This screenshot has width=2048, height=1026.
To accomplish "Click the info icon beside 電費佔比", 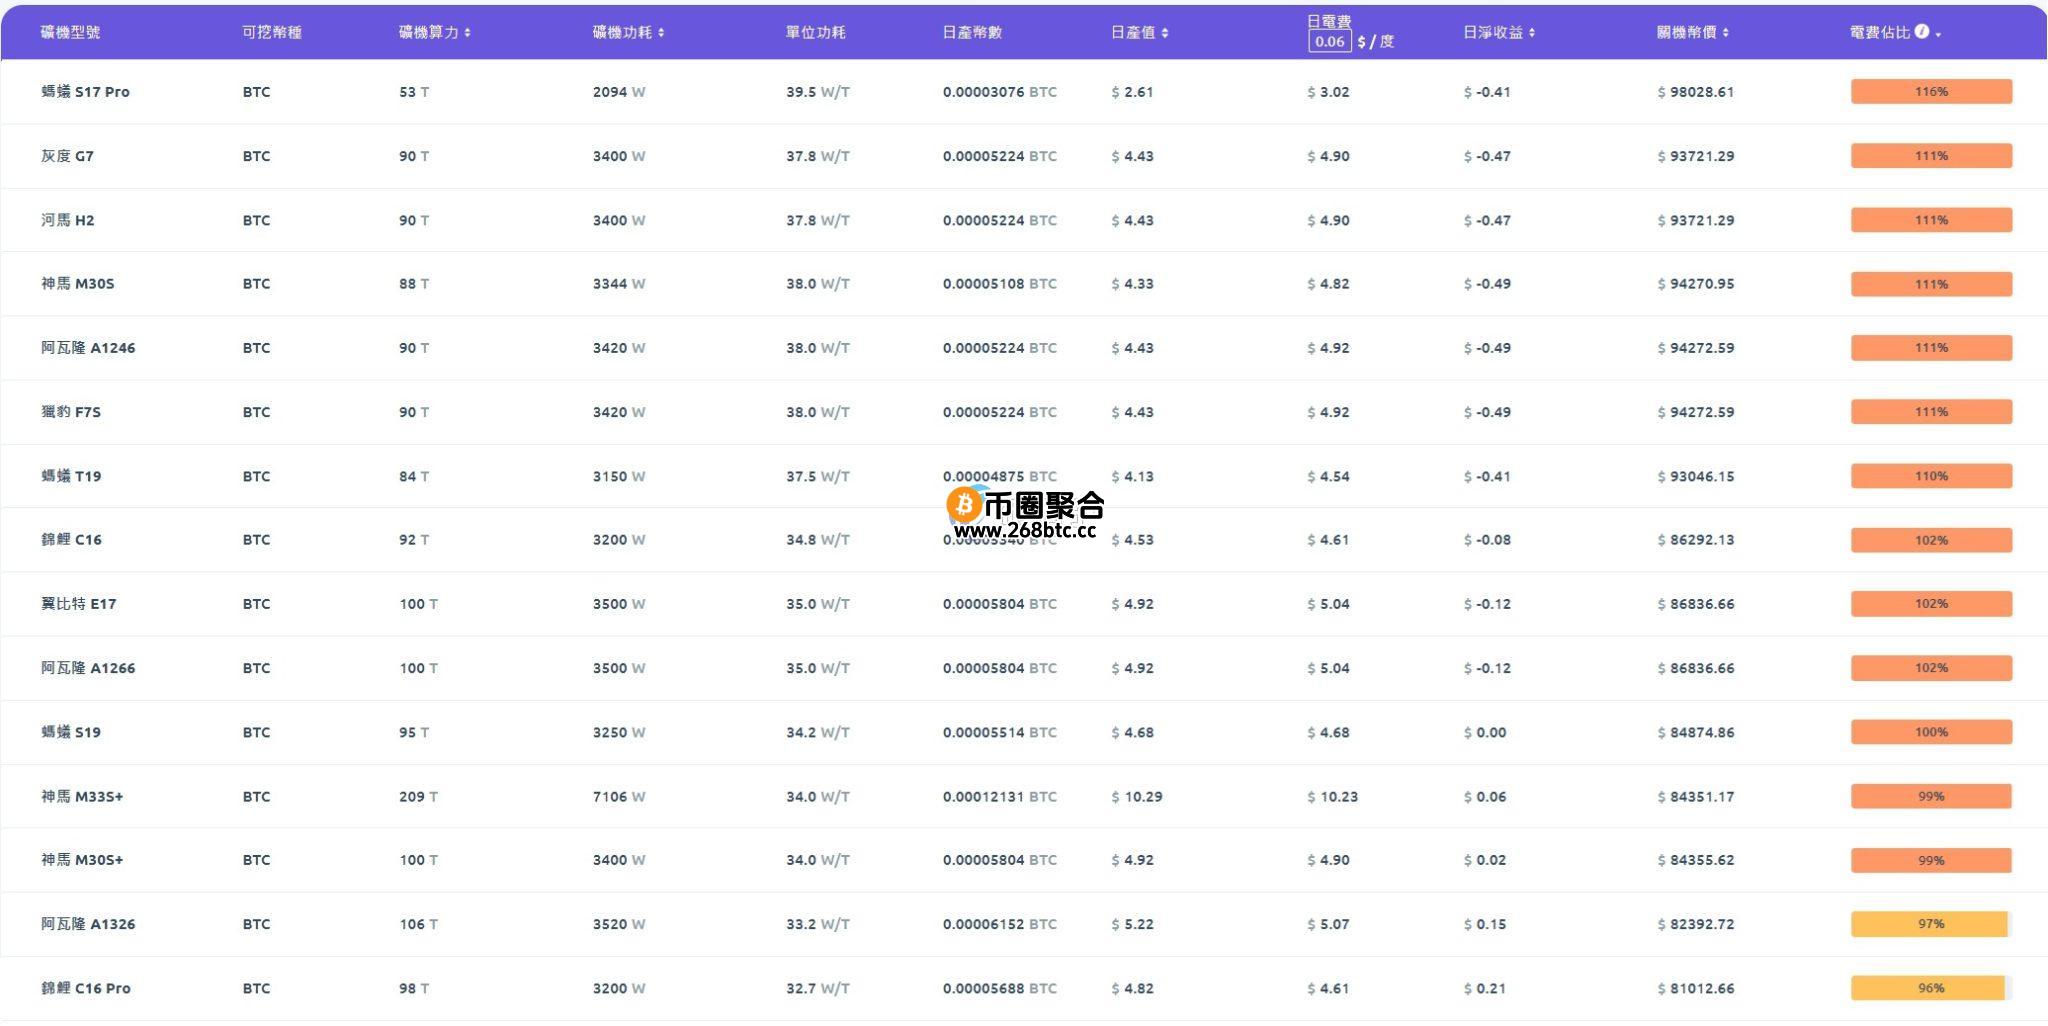I will coord(1921,32).
